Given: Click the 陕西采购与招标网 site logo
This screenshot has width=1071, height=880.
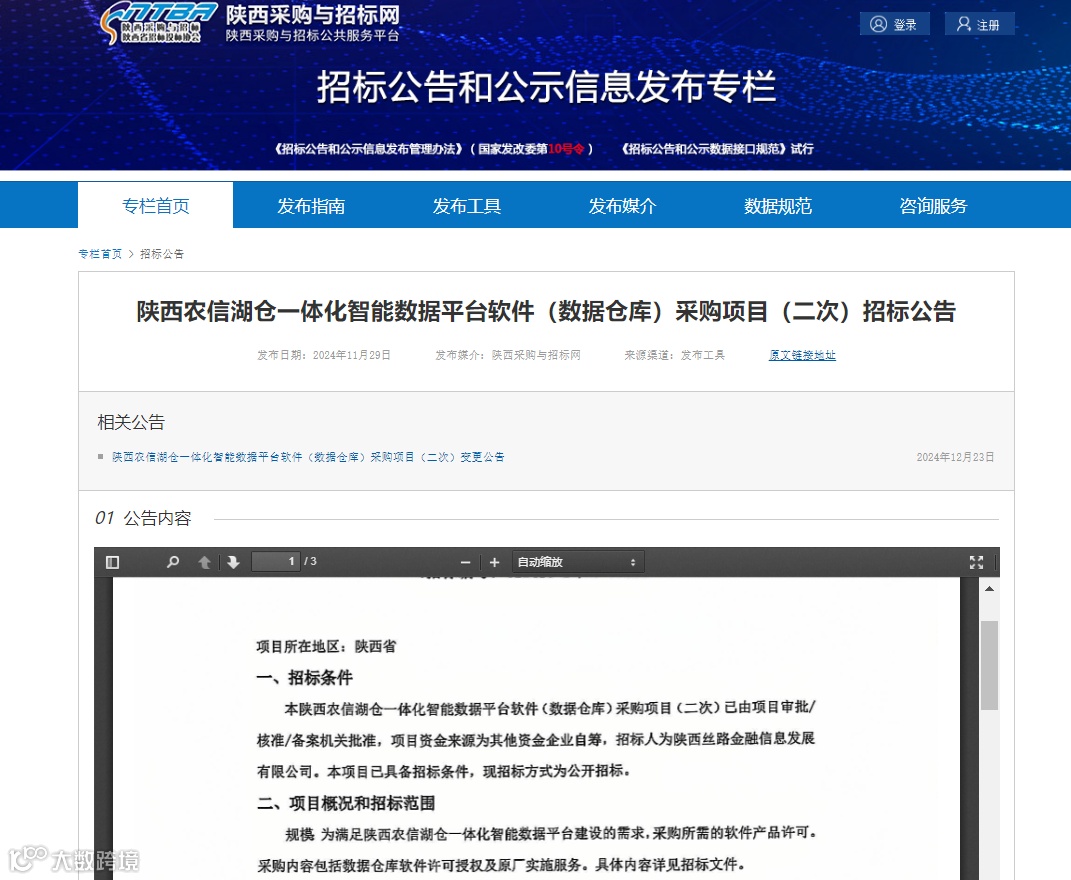Looking at the screenshot, I should point(250,23).
